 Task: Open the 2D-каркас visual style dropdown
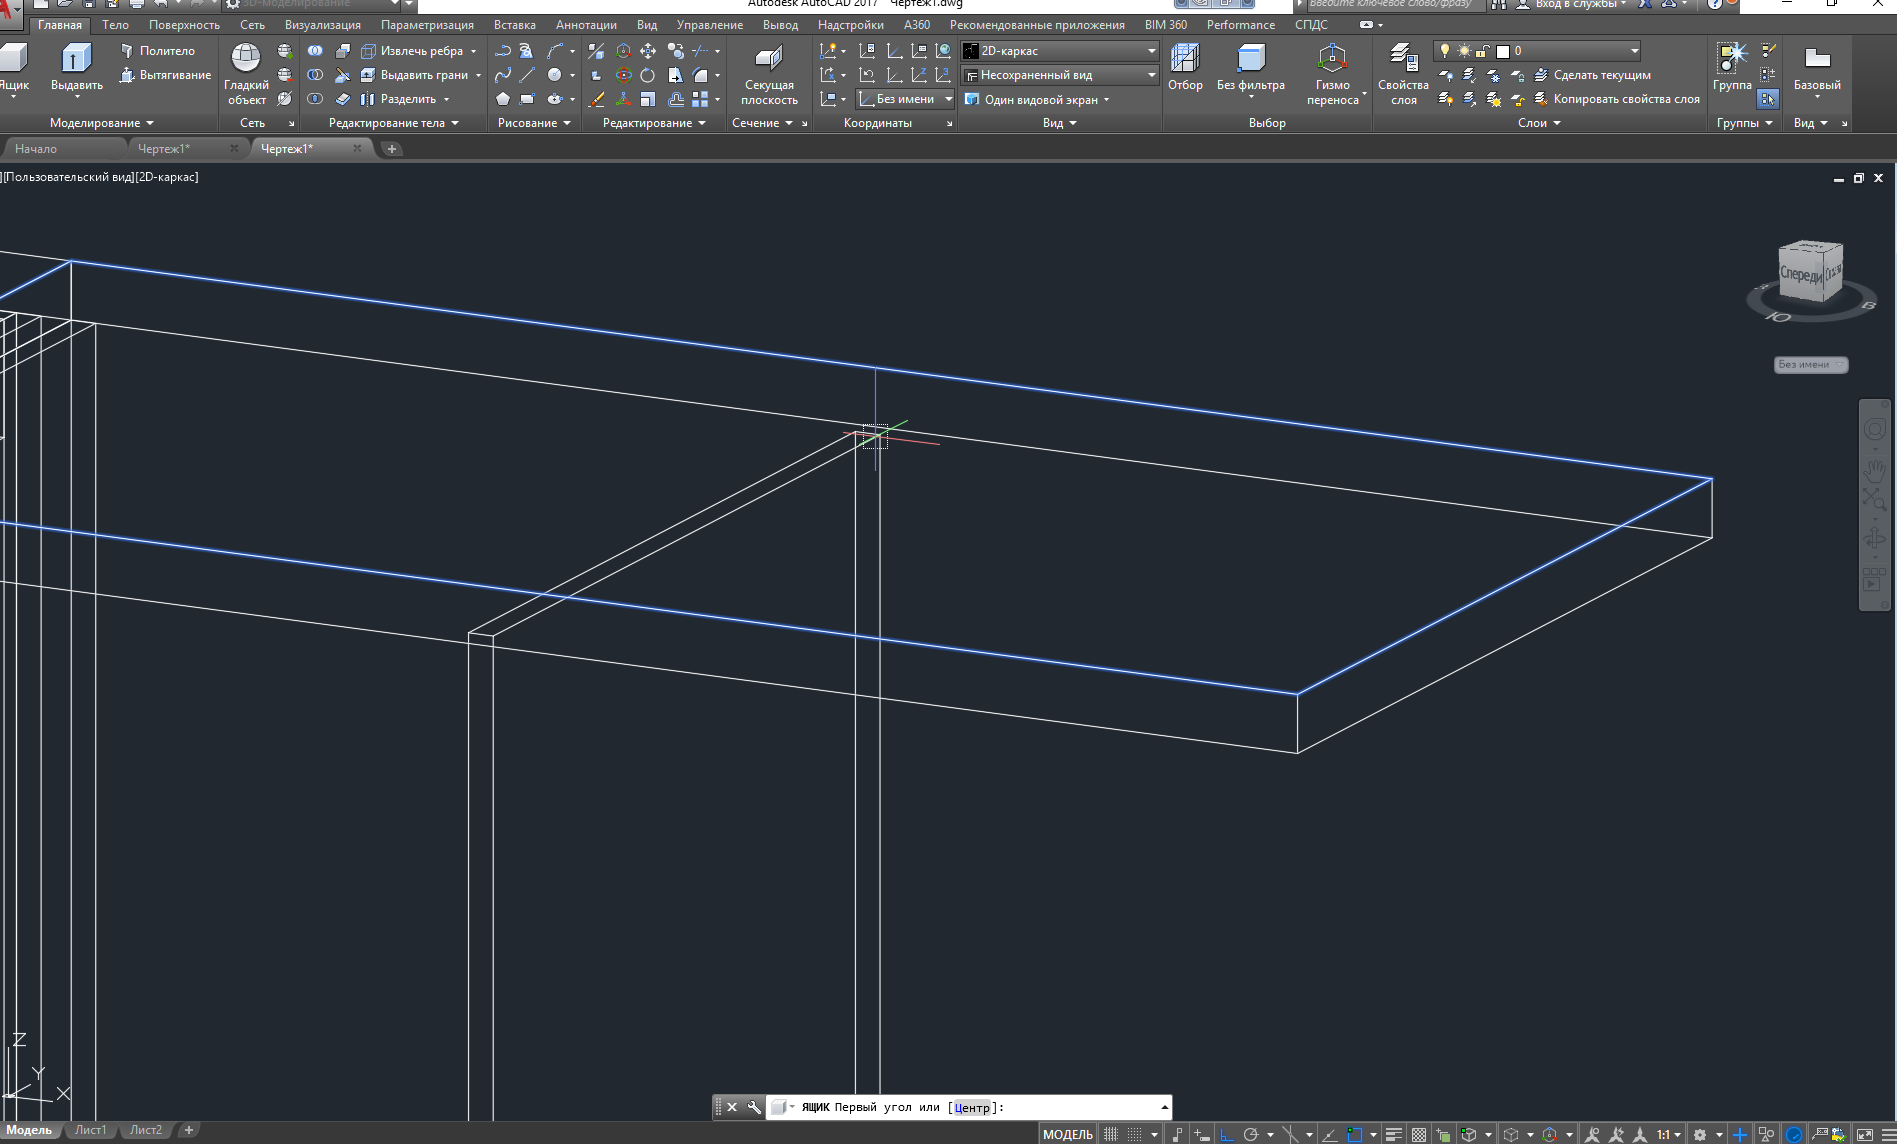1151,51
